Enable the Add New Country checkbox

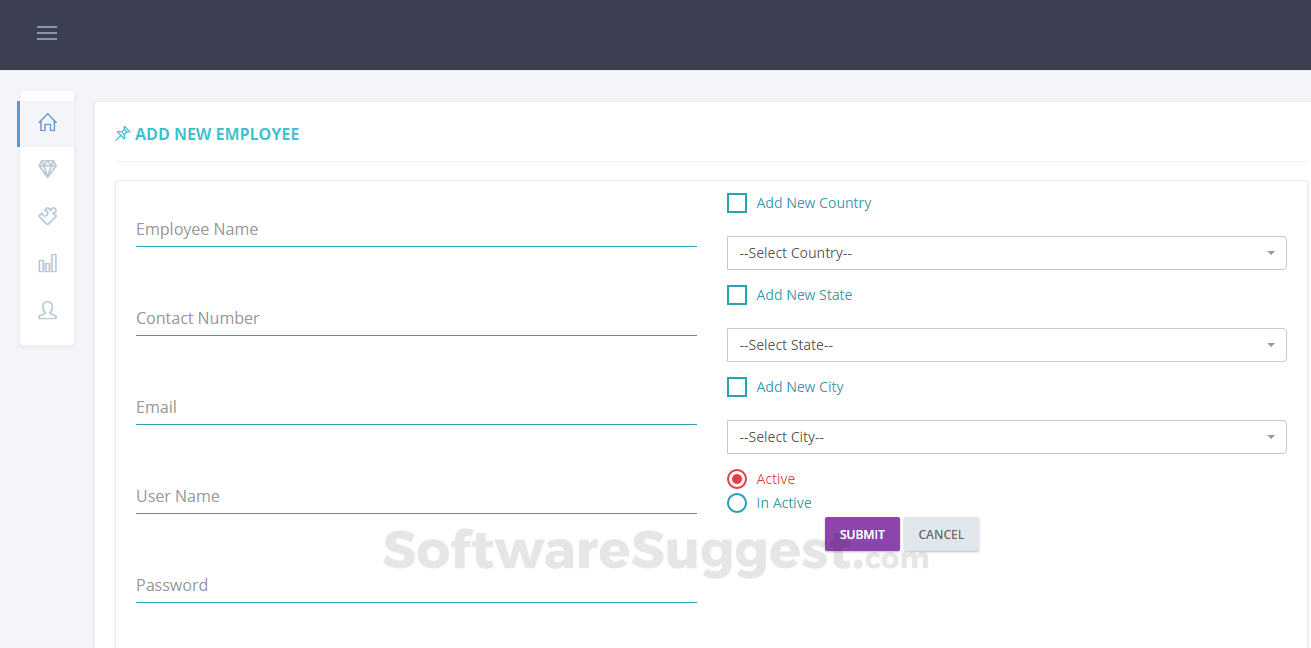(737, 203)
